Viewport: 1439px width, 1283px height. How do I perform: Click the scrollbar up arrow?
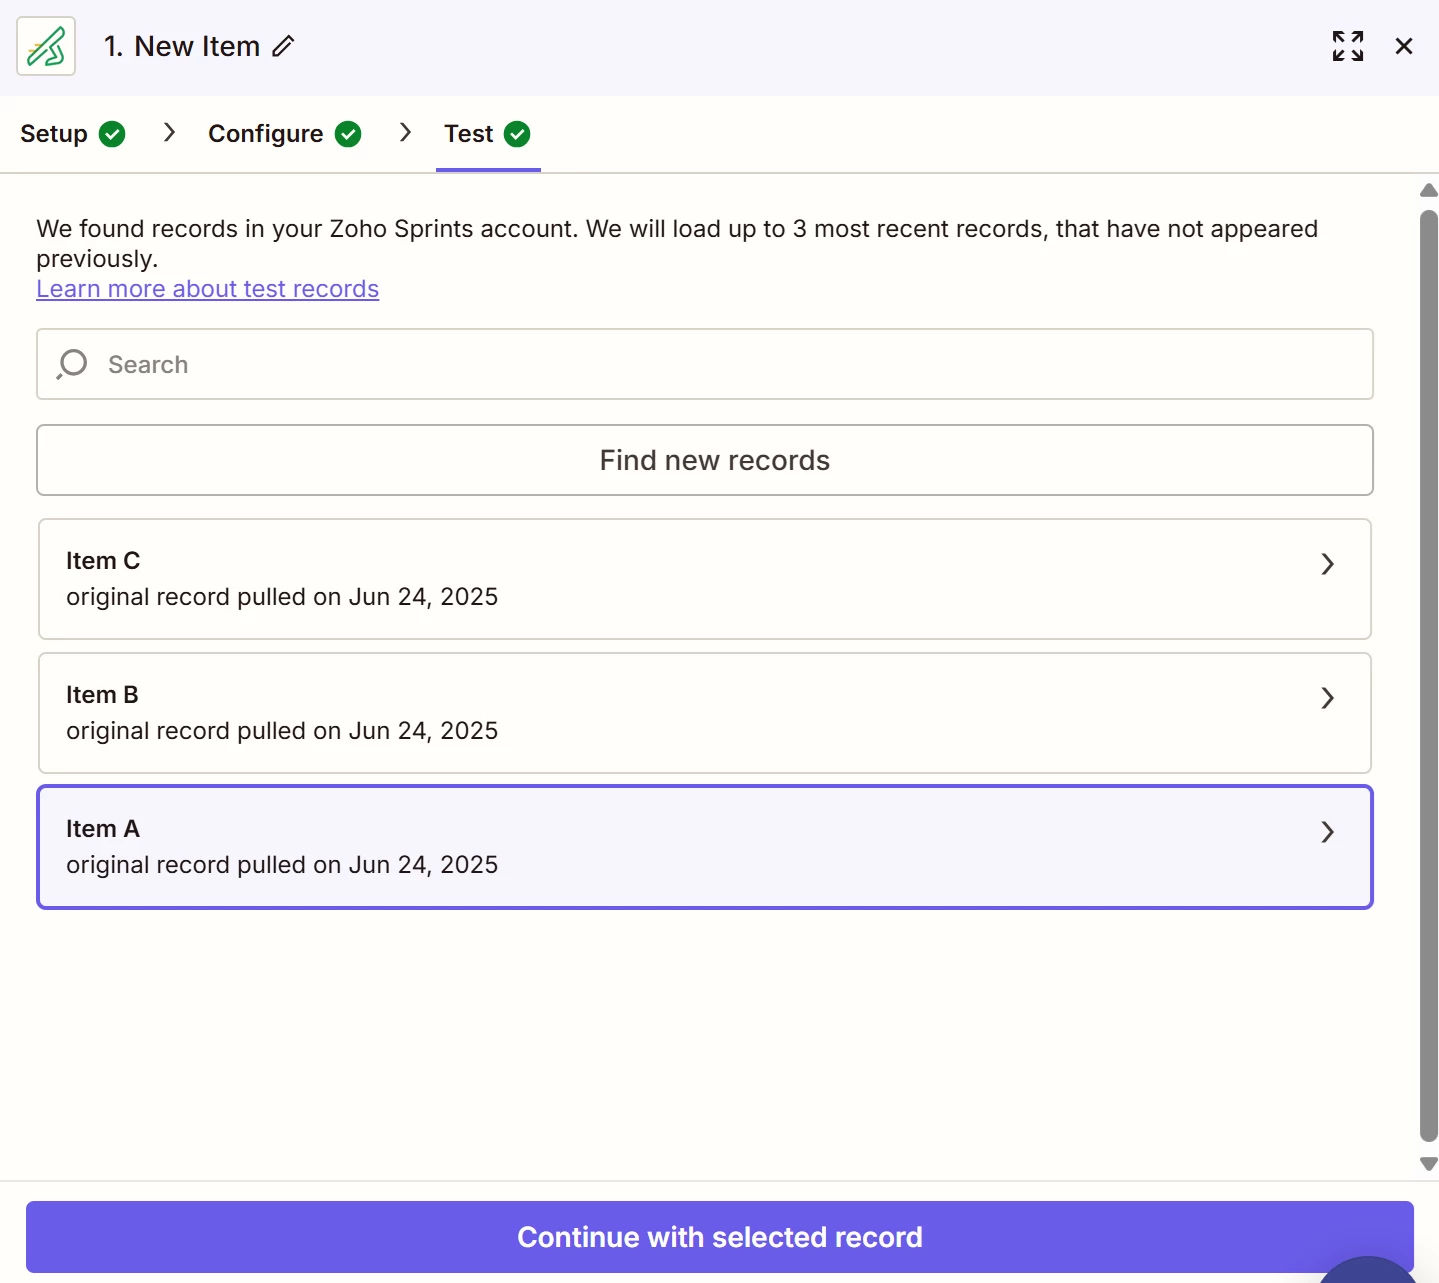tap(1429, 190)
